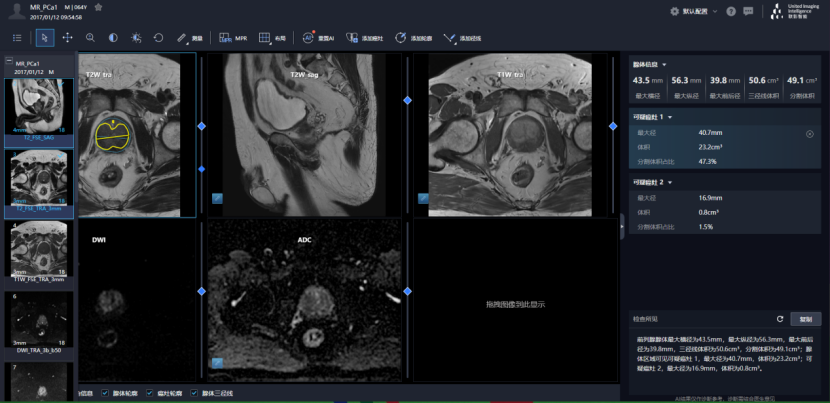The height and width of the screenshot is (403, 830).
Task: Click the MR_PCa1 patient name in header
Action: coord(43,7)
